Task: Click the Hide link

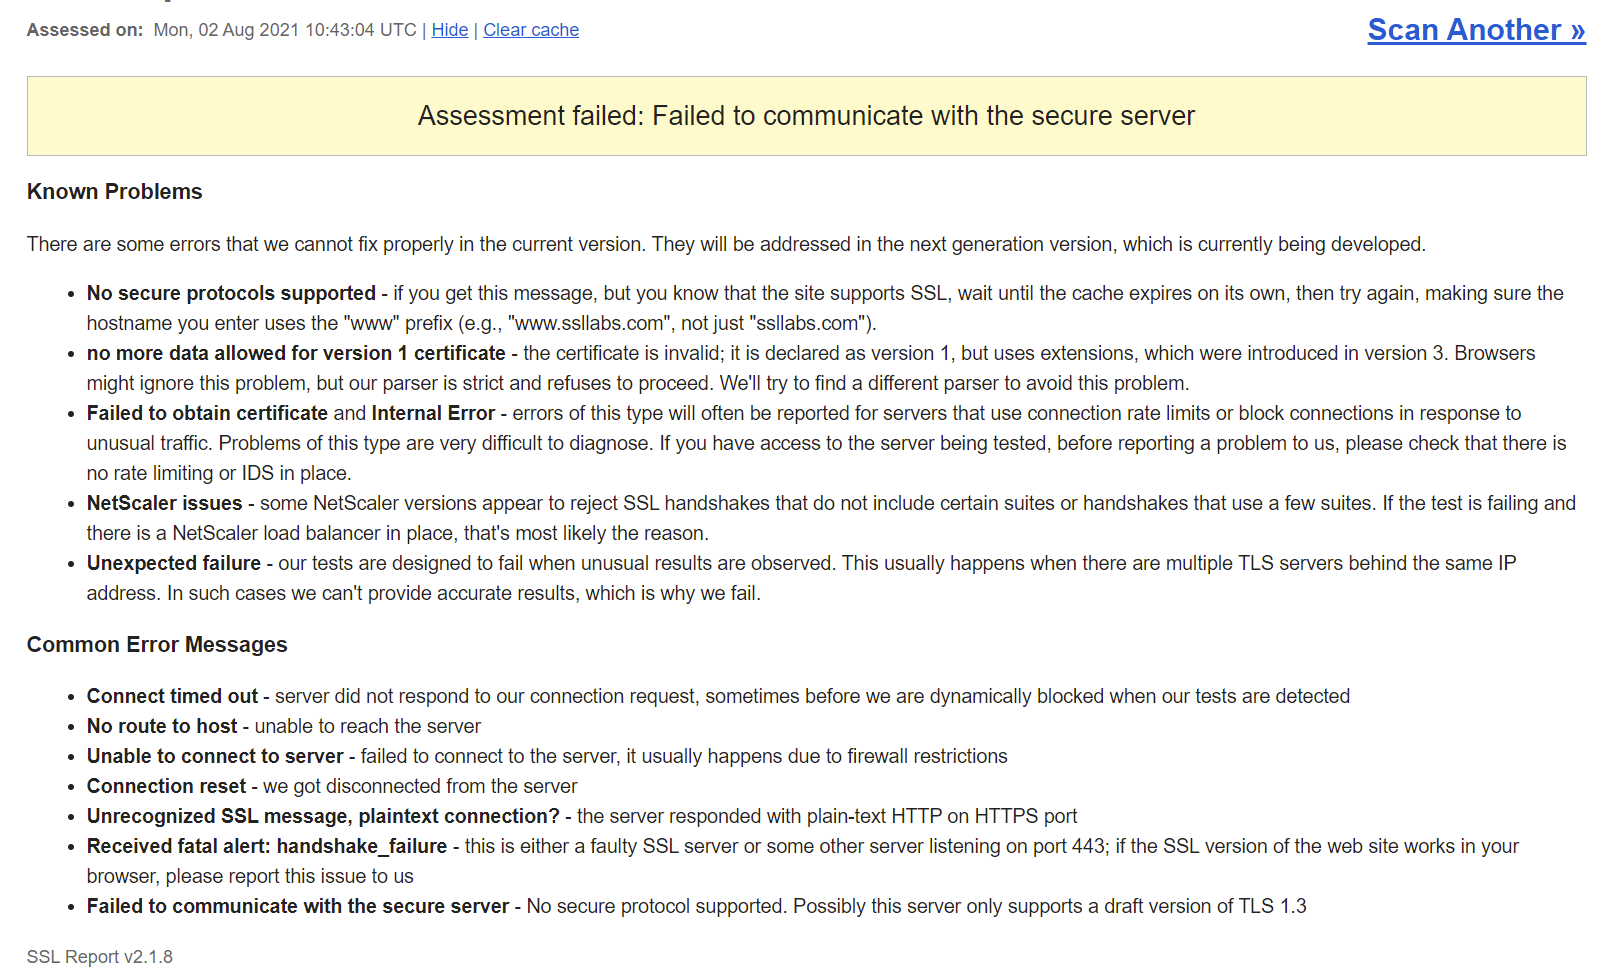Action: click(x=449, y=30)
